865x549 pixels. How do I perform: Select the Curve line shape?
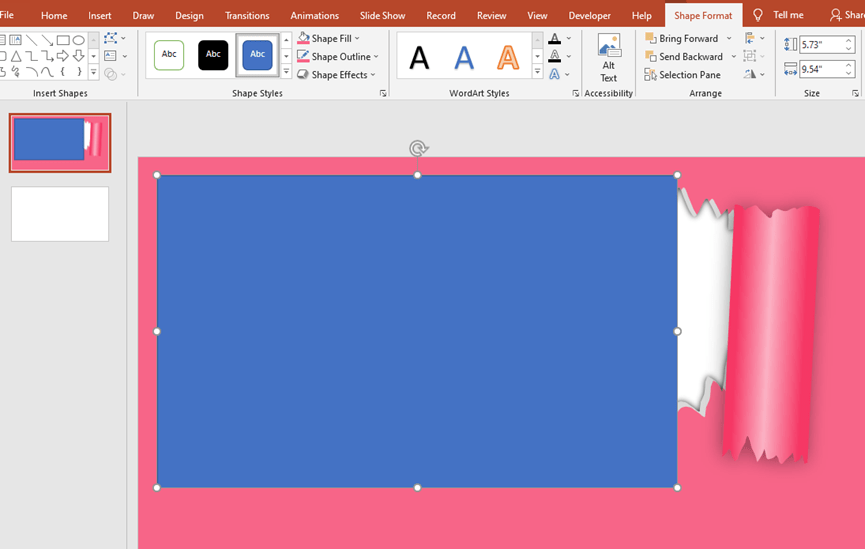[x=47, y=72]
